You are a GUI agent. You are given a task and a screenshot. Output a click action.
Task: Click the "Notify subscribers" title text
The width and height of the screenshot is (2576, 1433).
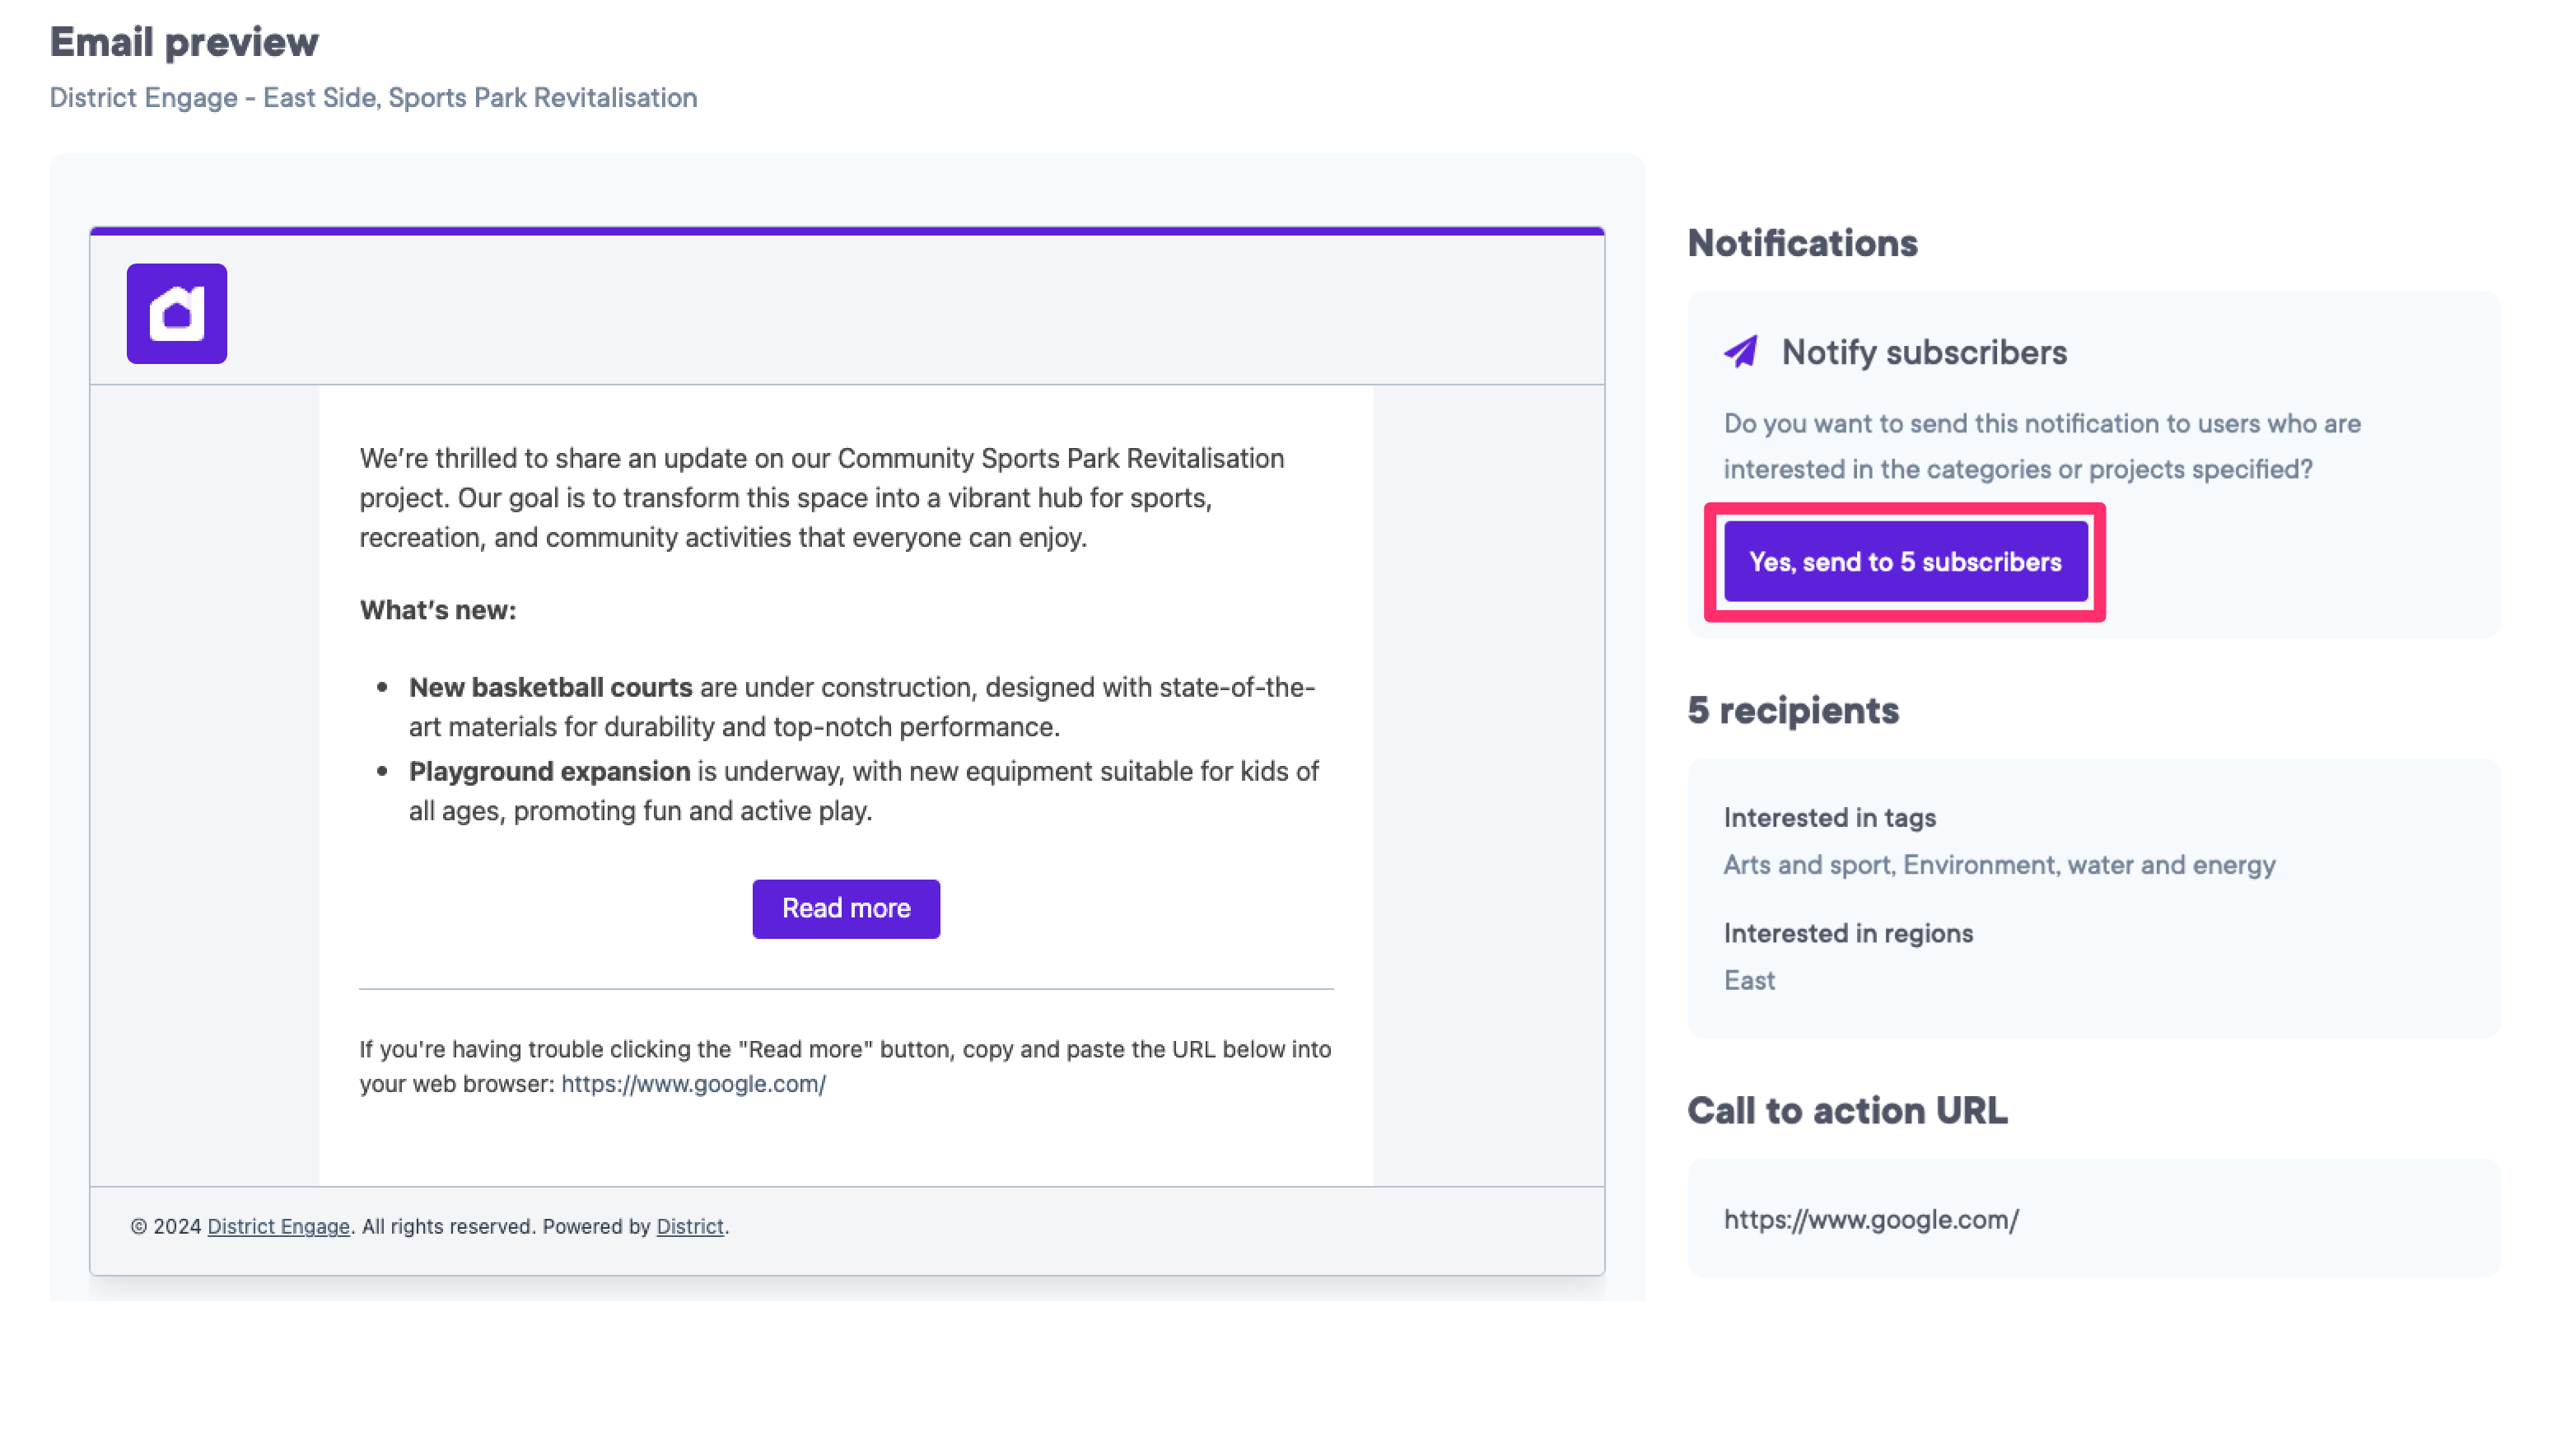point(1924,352)
